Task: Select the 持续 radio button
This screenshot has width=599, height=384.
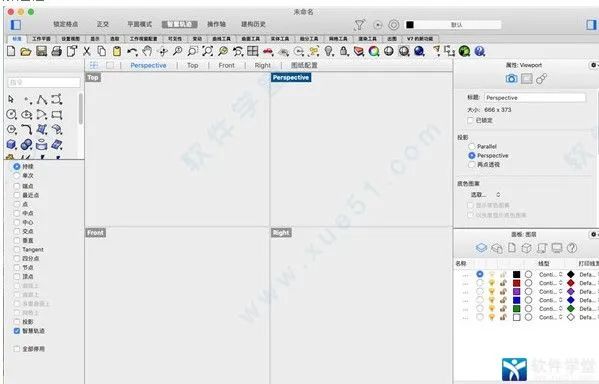Action: pyautogui.click(x=16, y=167)
